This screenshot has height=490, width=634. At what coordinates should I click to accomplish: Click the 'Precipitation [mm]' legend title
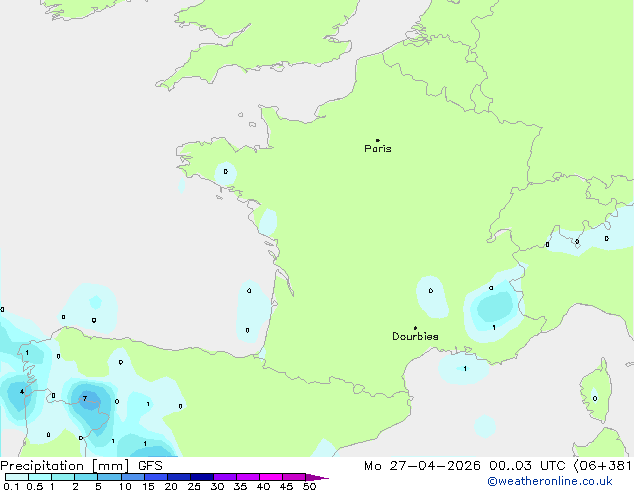[65, 466]
